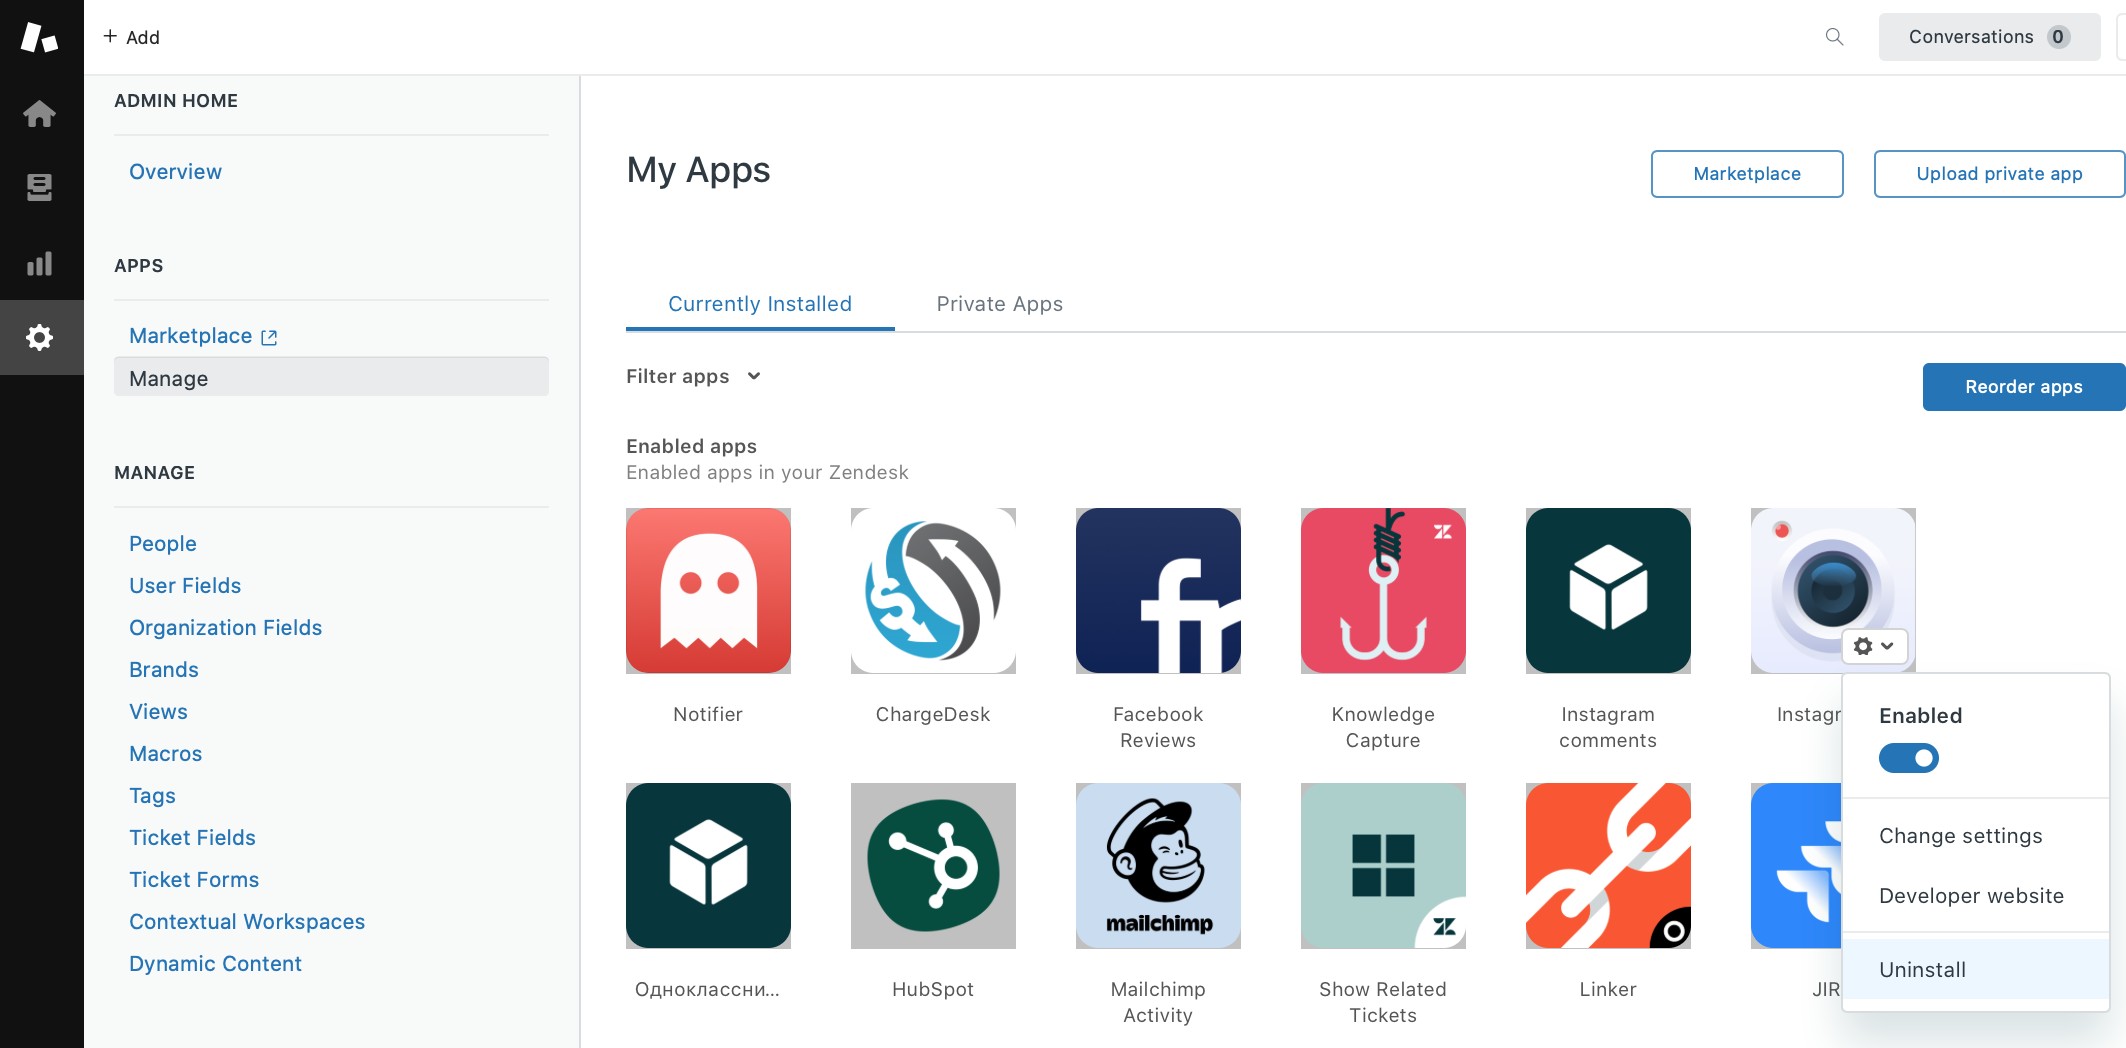The height and width of the screenshot is (1048, 2126).
Task: Open the ChargeDesk app icon
Action: (933, 590)
